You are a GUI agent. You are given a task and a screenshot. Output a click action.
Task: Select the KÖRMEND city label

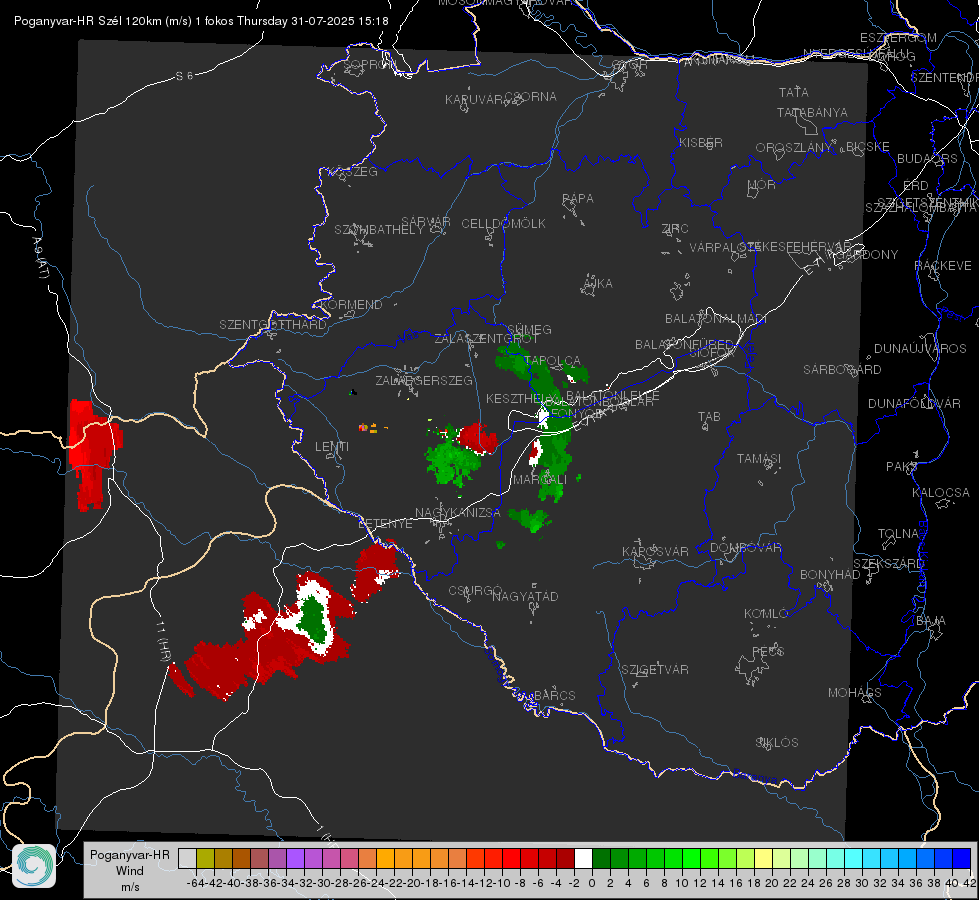pos(350,305)
